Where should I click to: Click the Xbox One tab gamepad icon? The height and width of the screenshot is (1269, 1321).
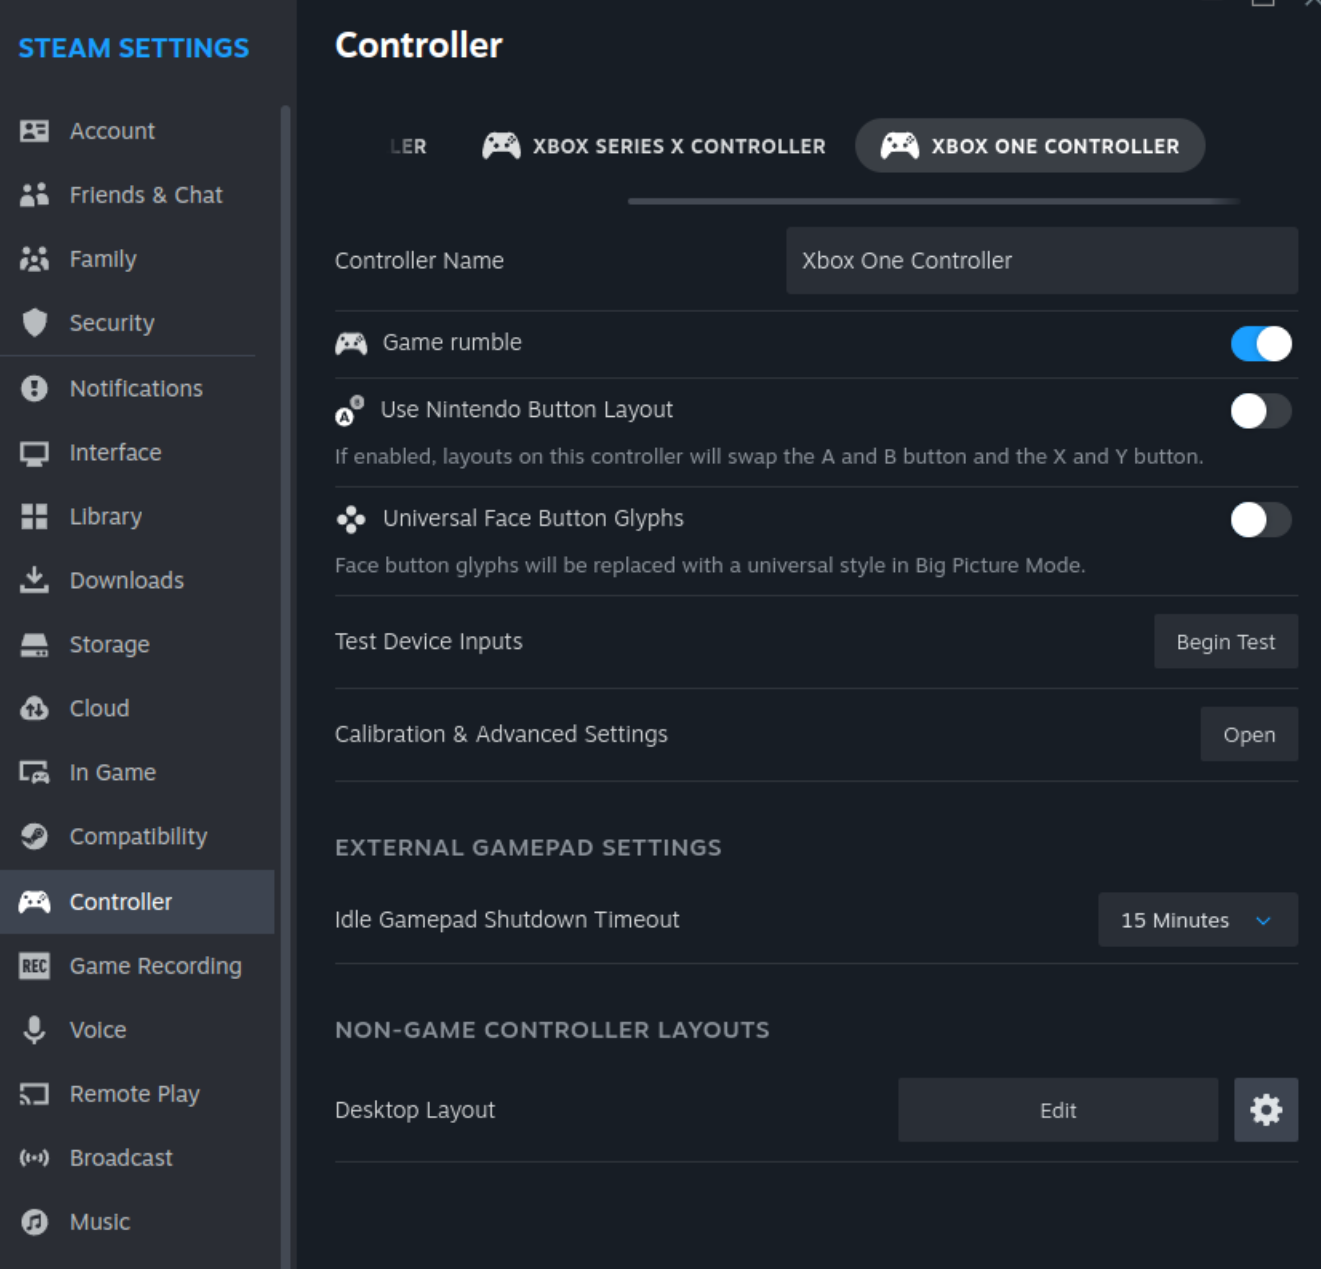[899, 146]
